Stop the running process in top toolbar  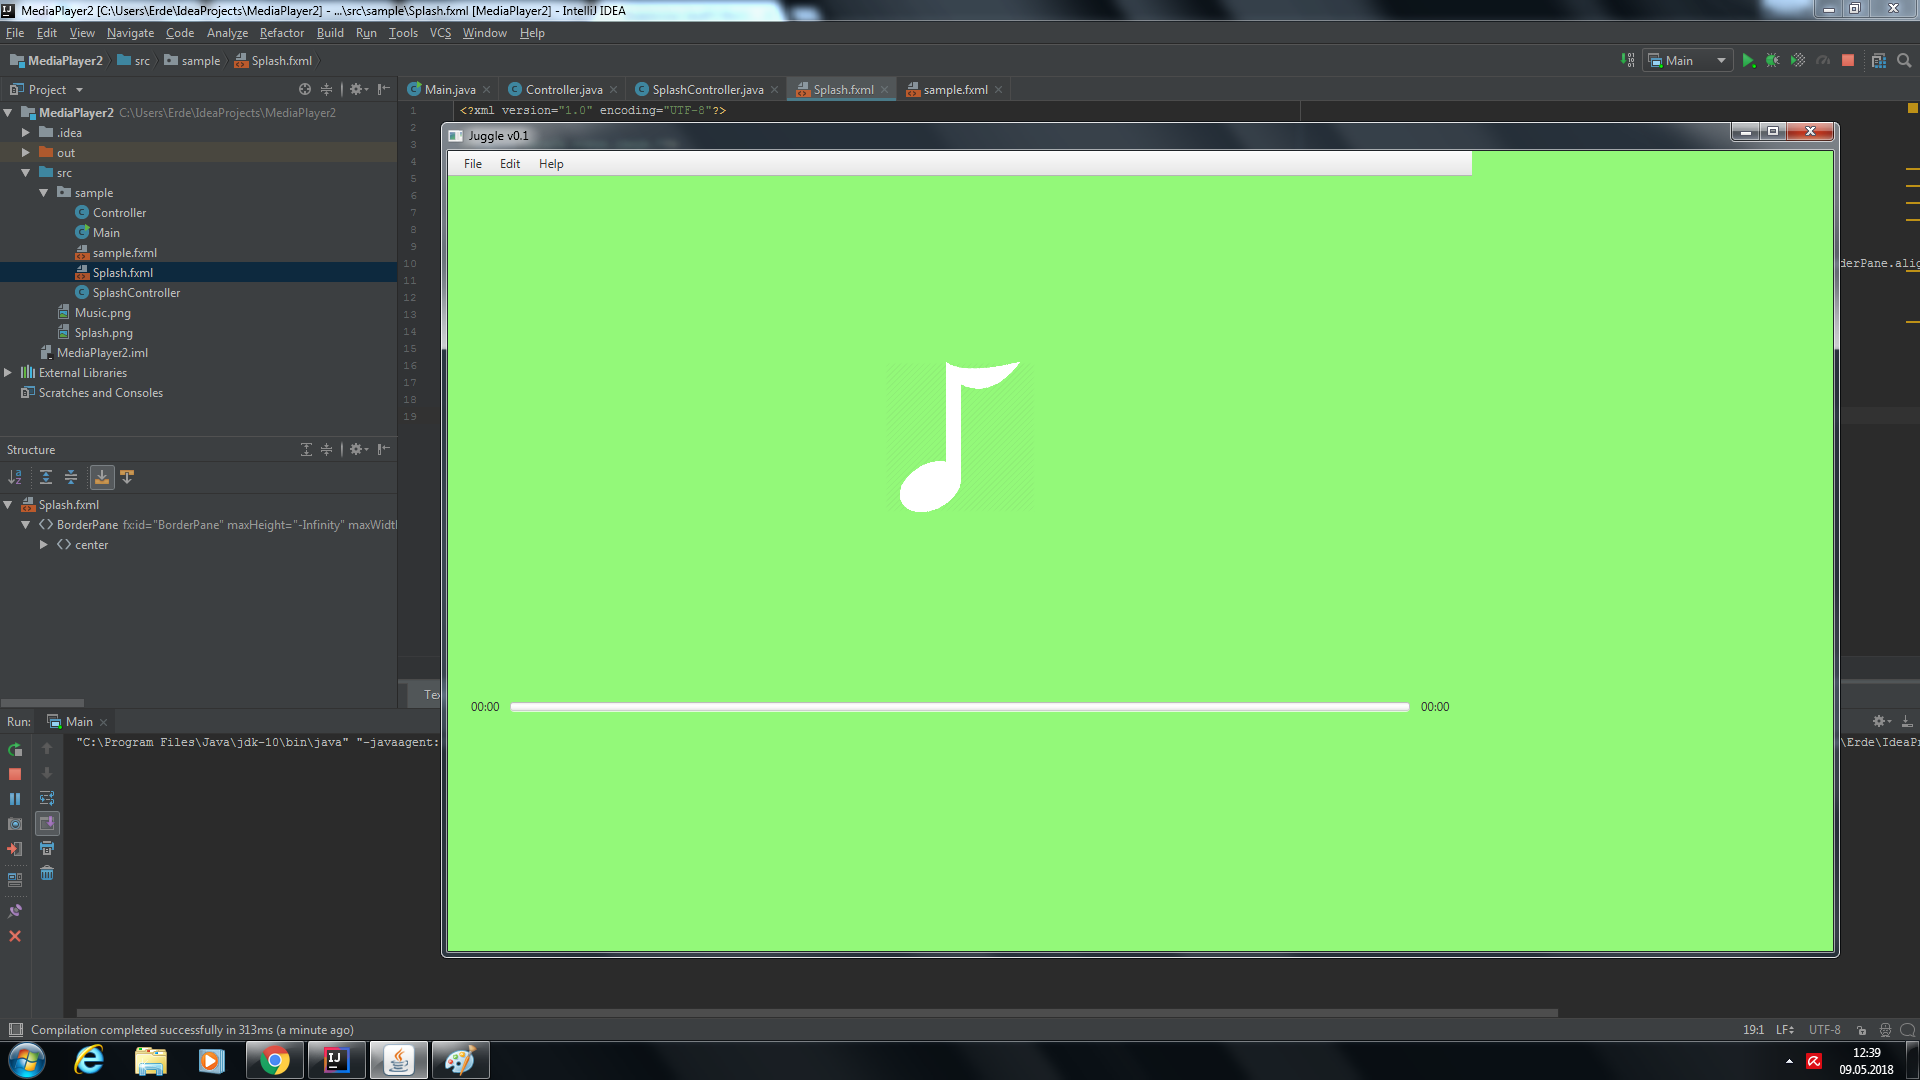coord(1848,61)
